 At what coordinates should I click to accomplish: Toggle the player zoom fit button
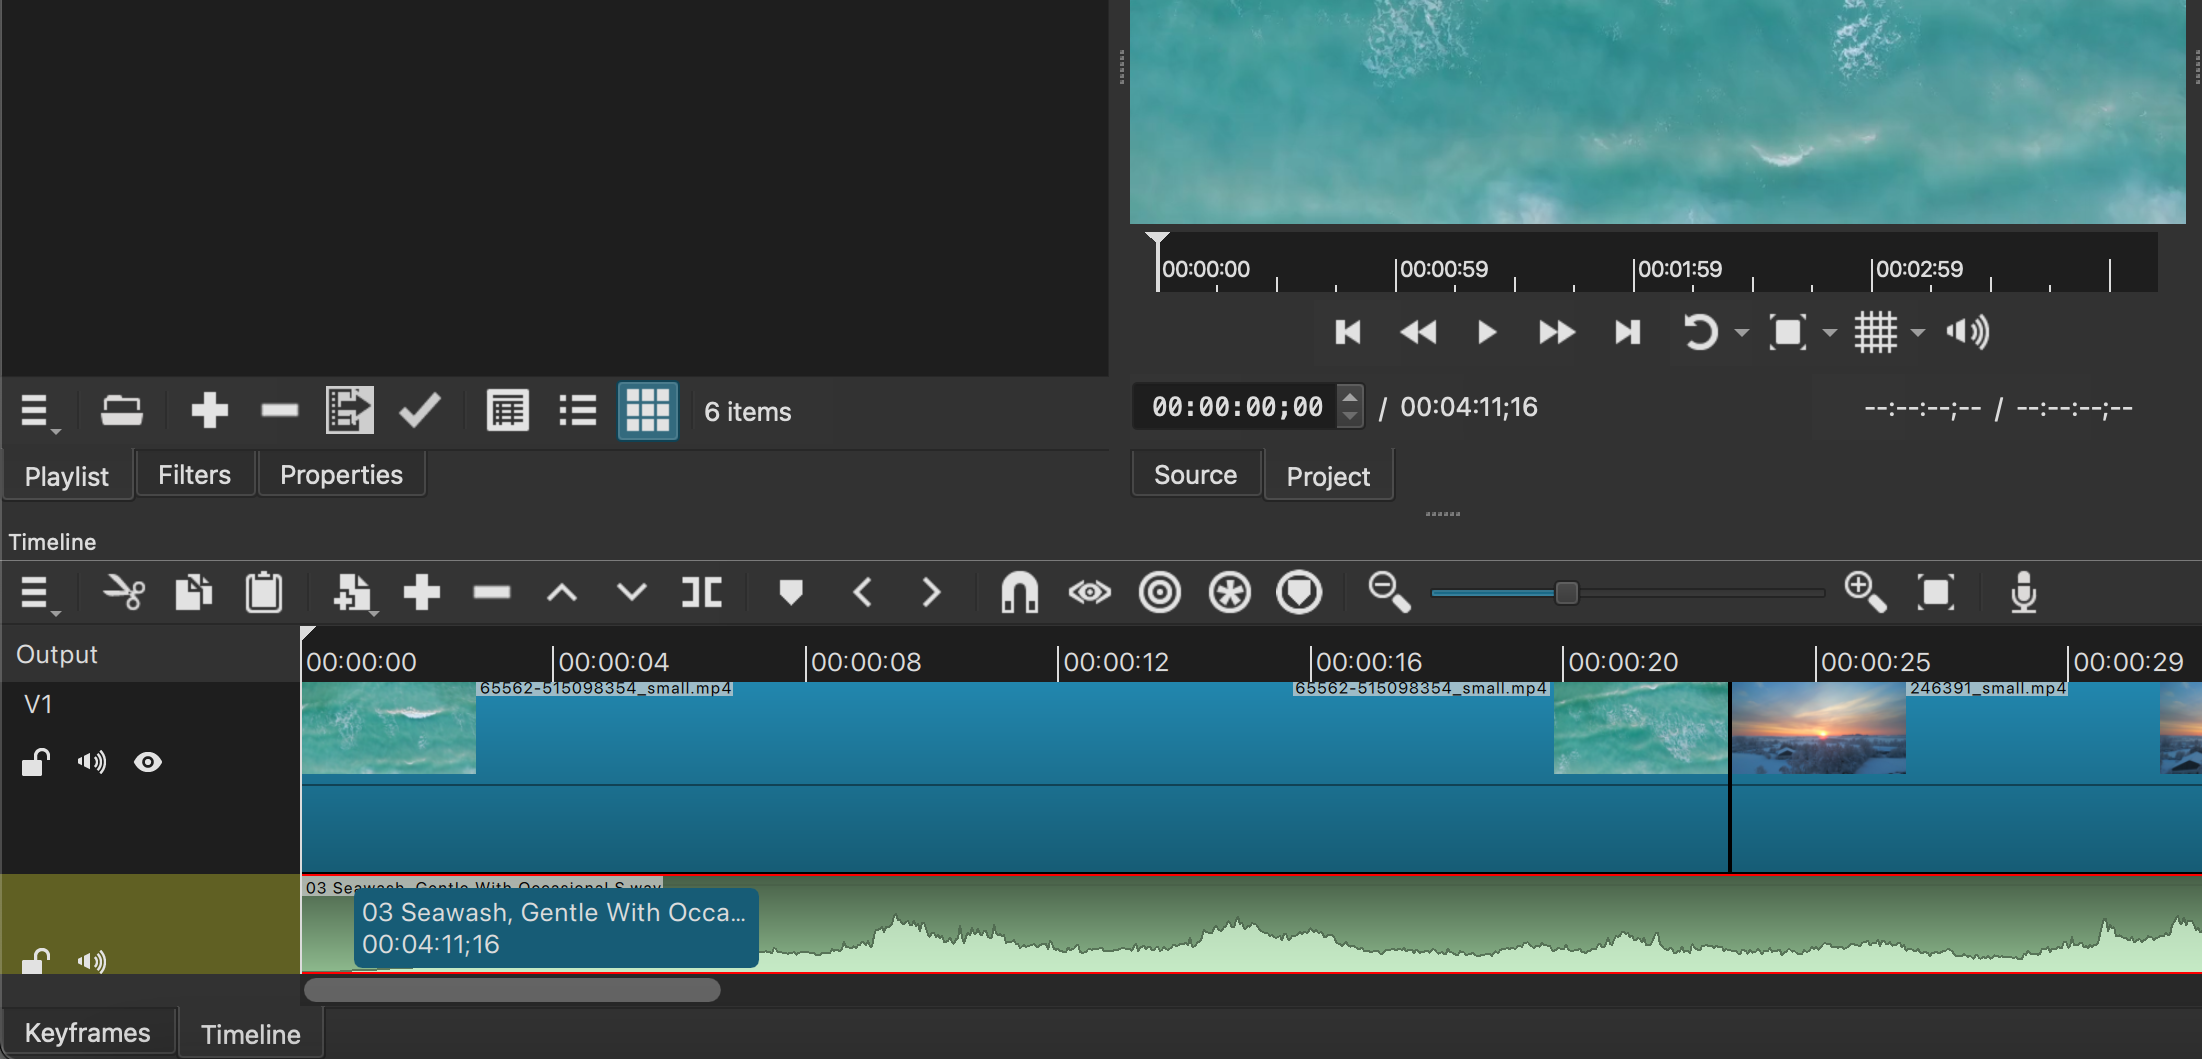pyautogui.click(x=1788, y=332)
